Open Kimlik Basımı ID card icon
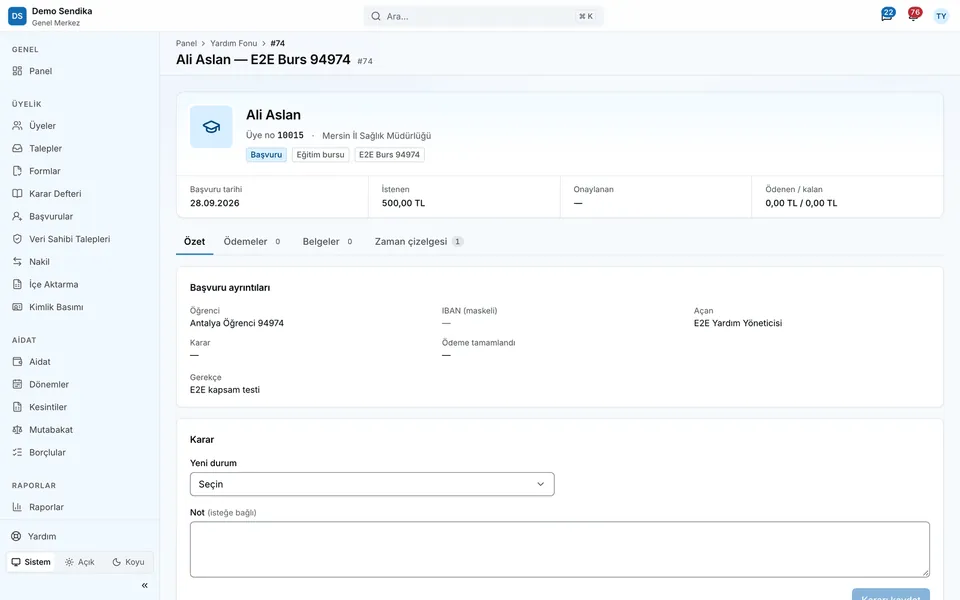Screen dimensions: 960x600 point(17,307)
